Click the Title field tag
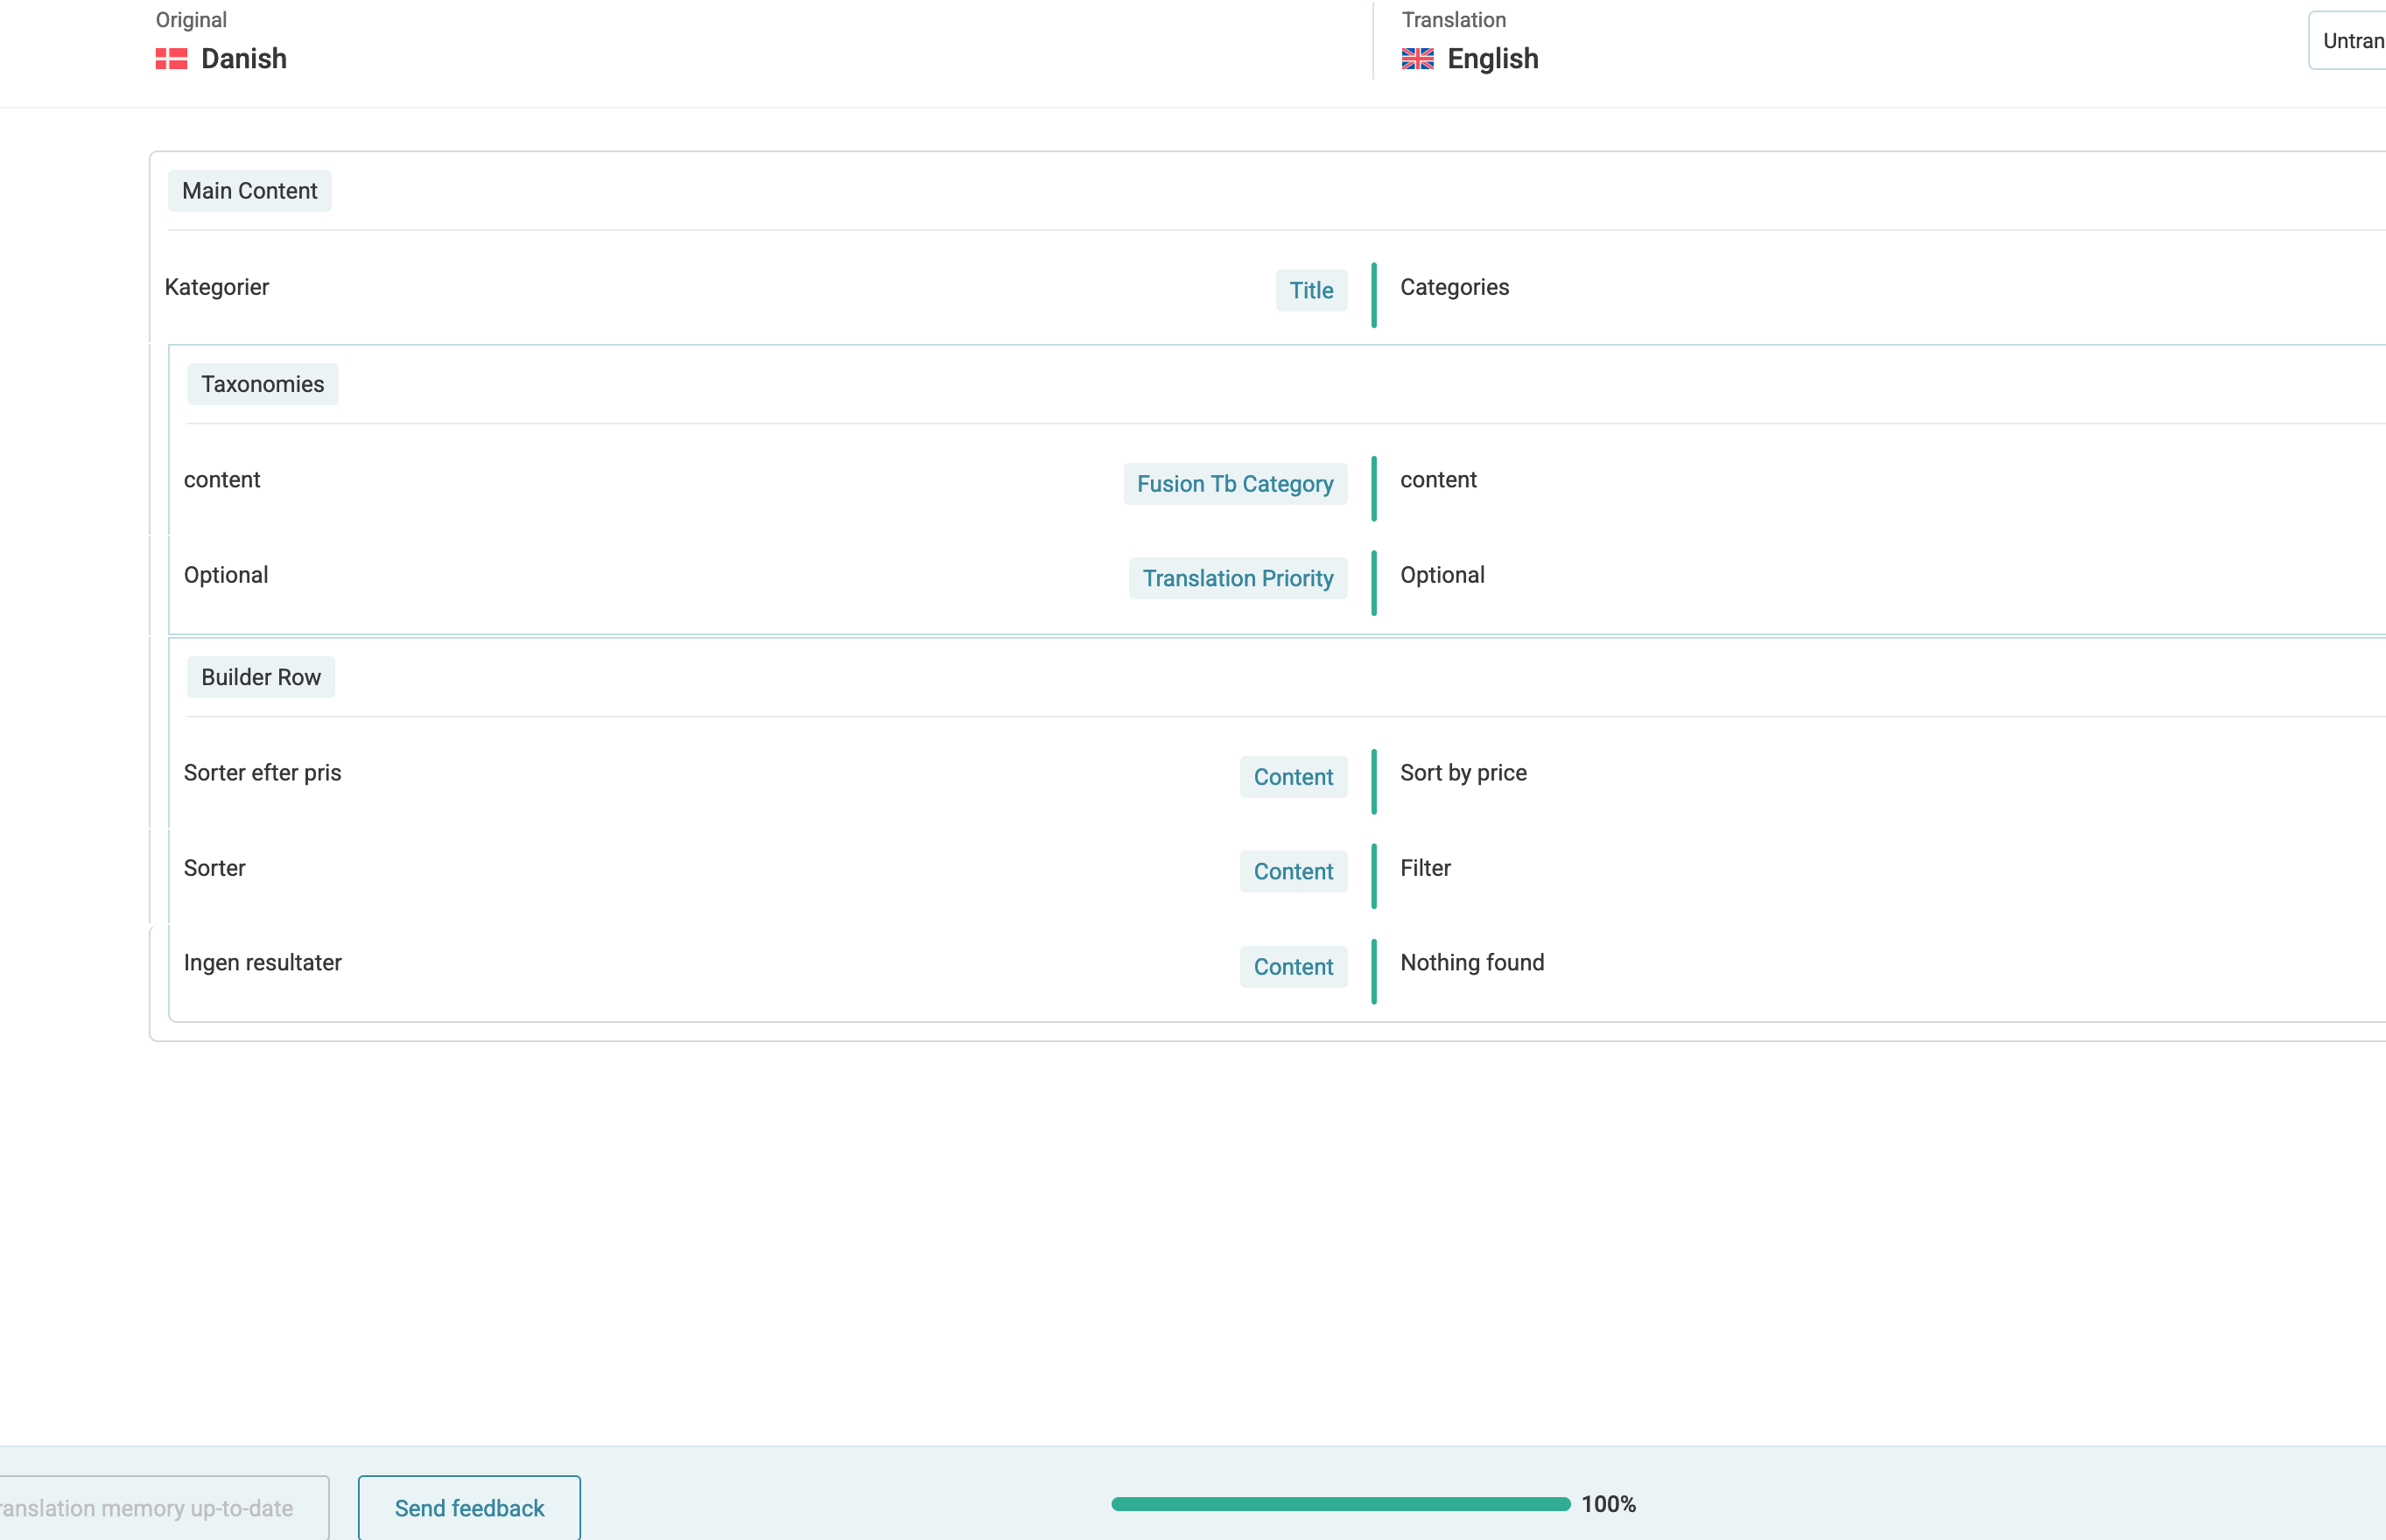2386x1540 pixels. 1310,291
